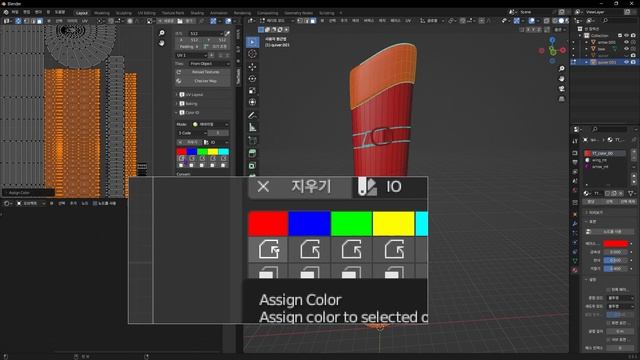Click the red base color swatch in properties
The width and height of the screenshot is (640, 360).
616,244
